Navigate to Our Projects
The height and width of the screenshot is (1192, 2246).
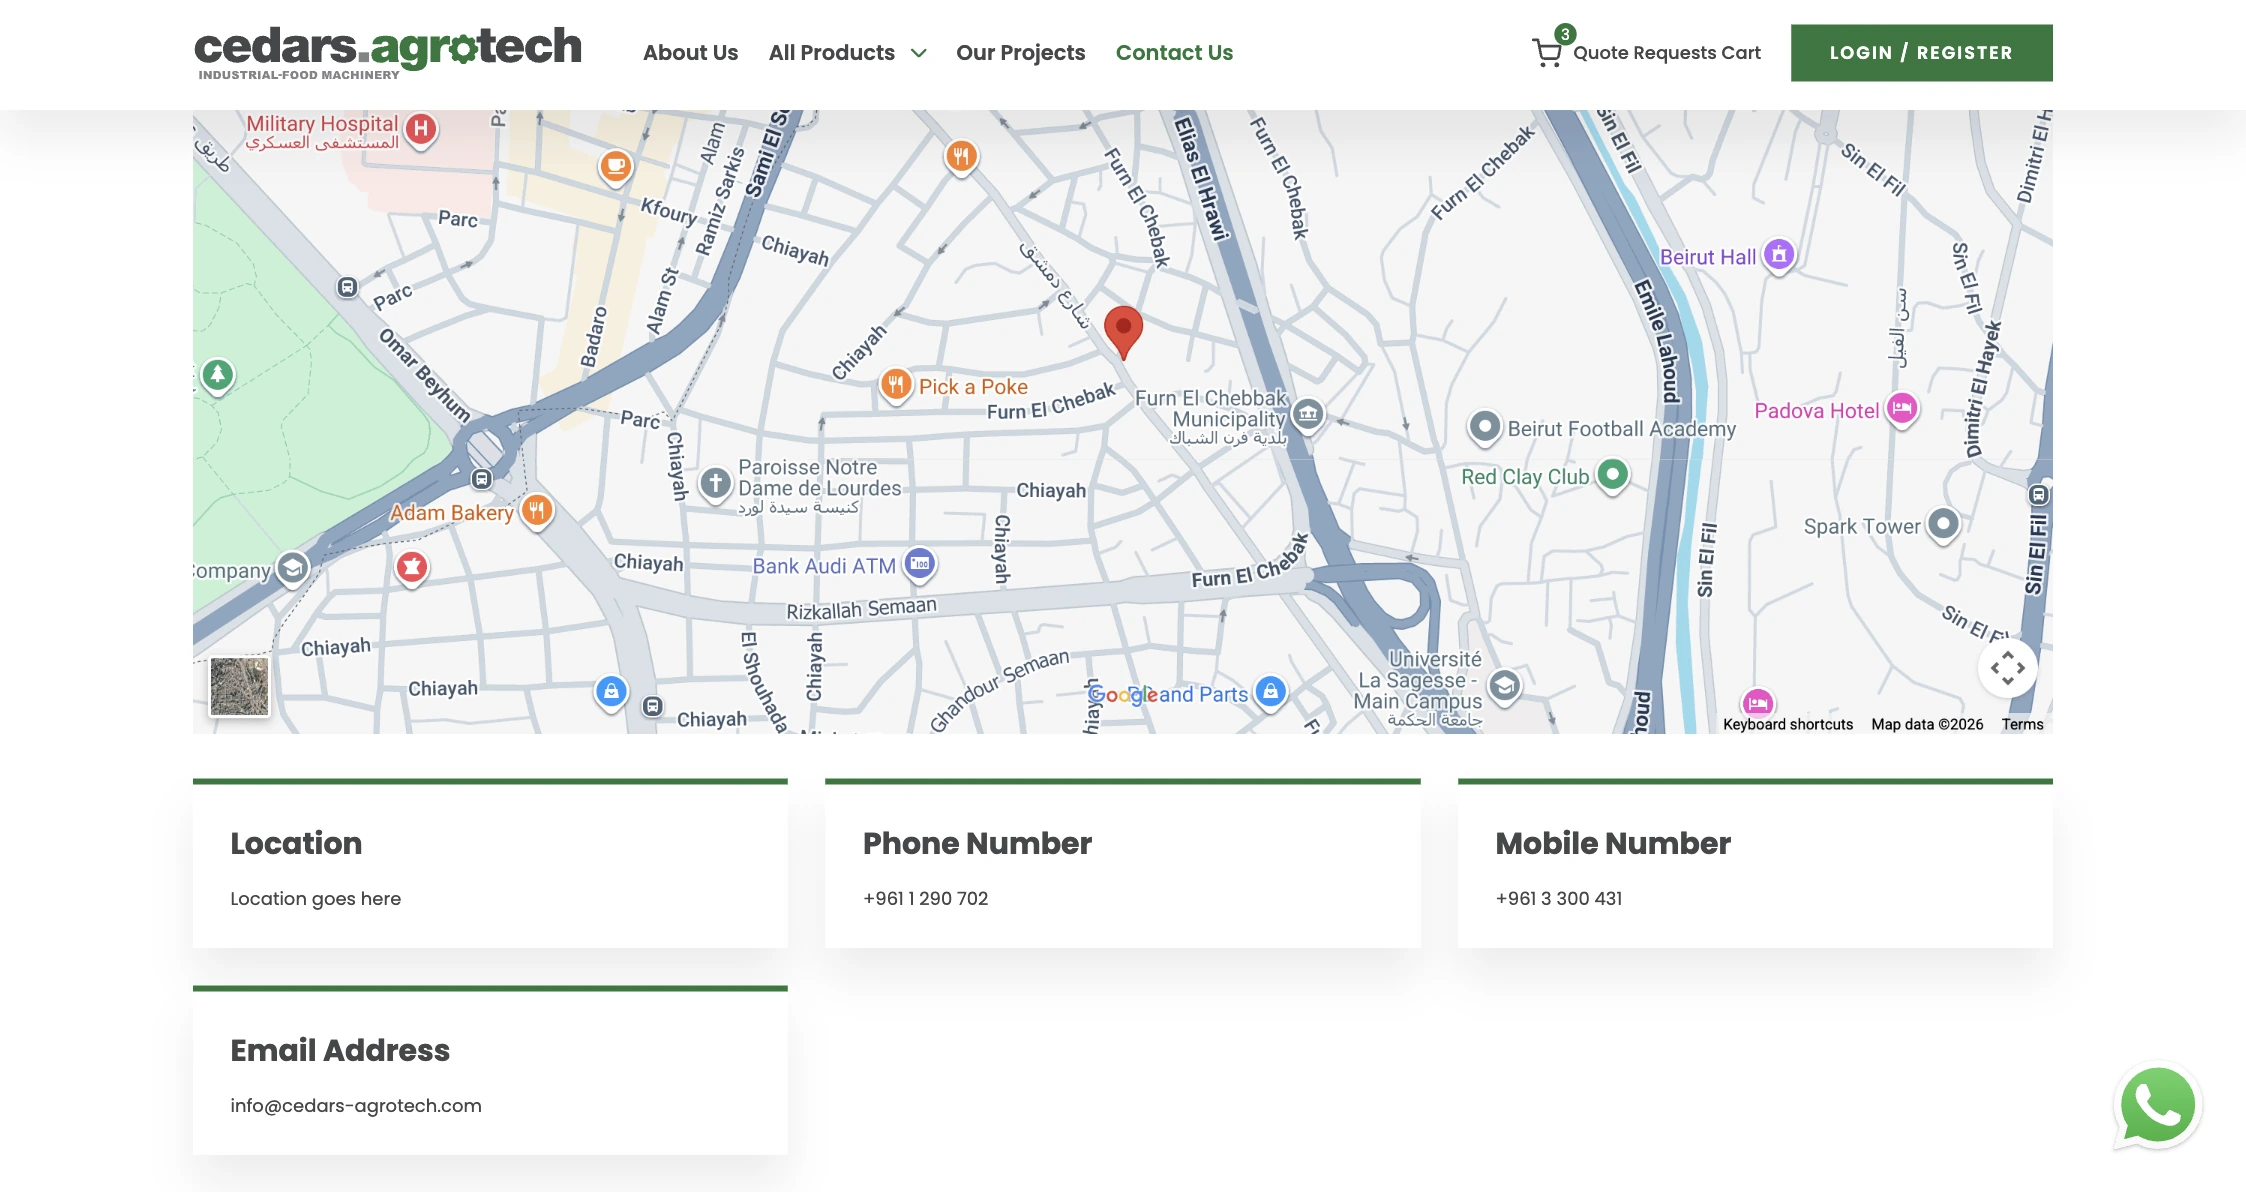pyautogui.click(x=1021, y=53)
